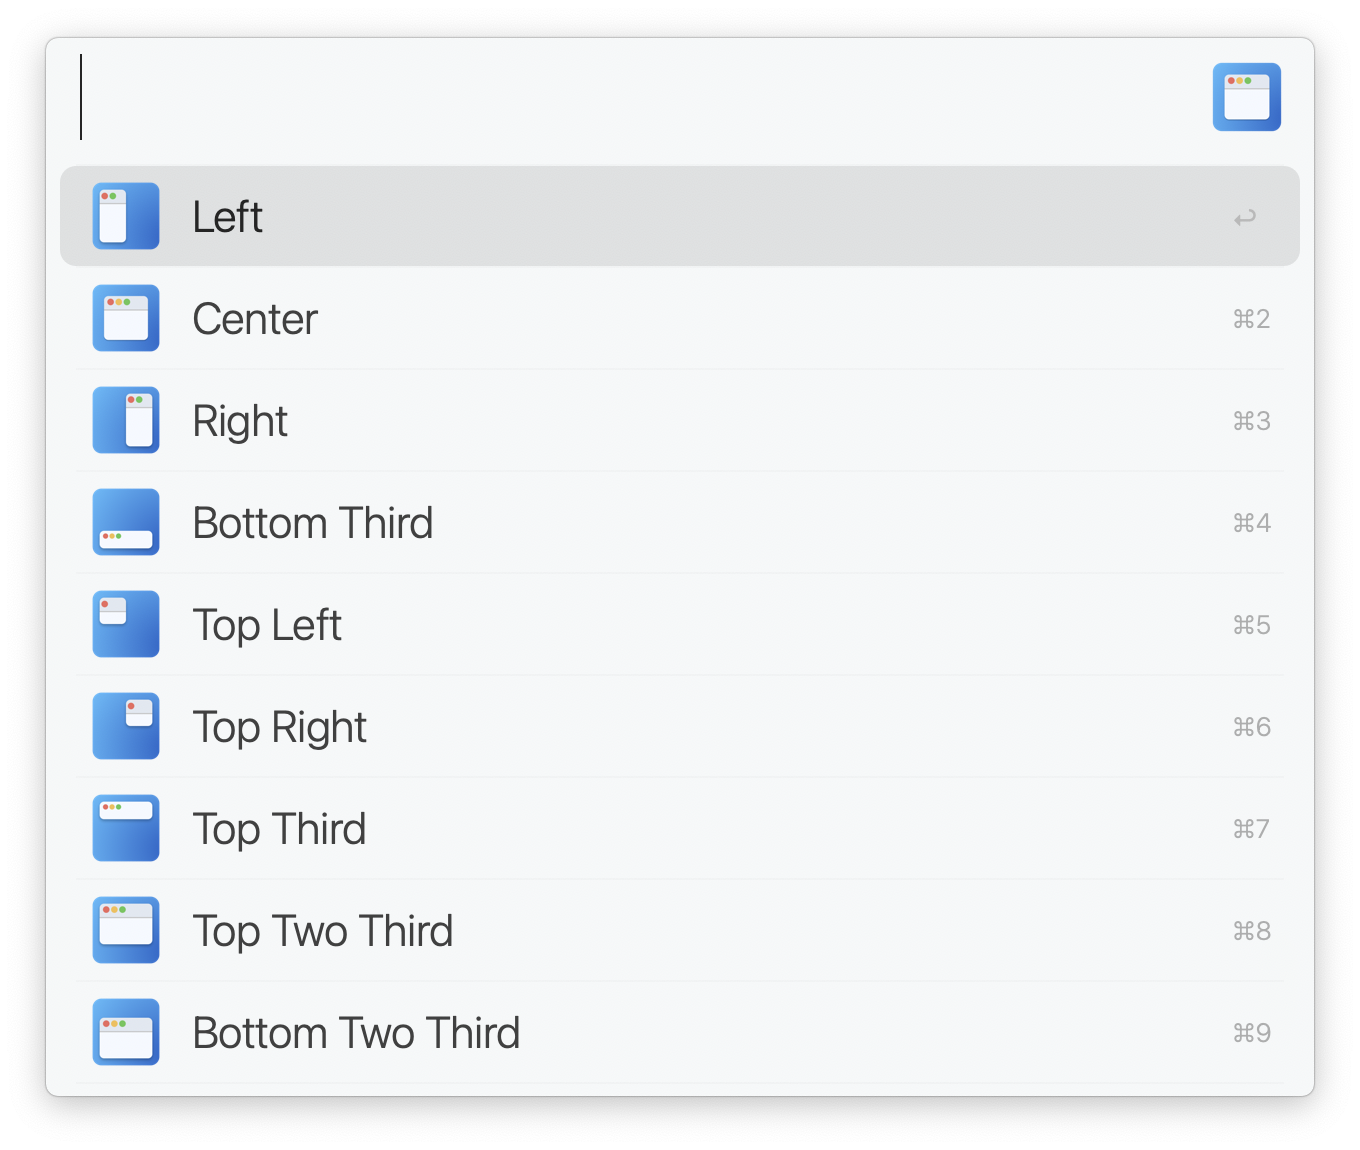Viewport: 1360px width, 1150px height.
Task: Click the Center window layout icon
Action: (126, 318)
